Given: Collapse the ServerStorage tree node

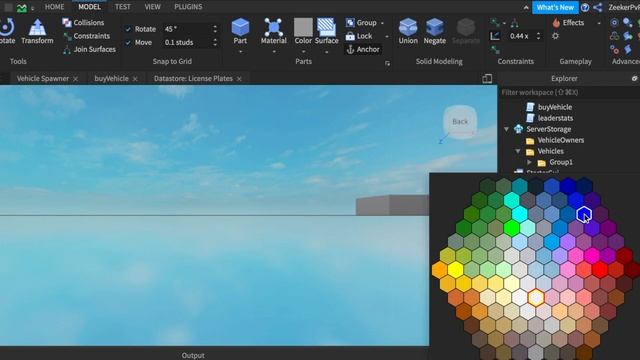Looking at the screenshot, I should [x=507, y=129].
